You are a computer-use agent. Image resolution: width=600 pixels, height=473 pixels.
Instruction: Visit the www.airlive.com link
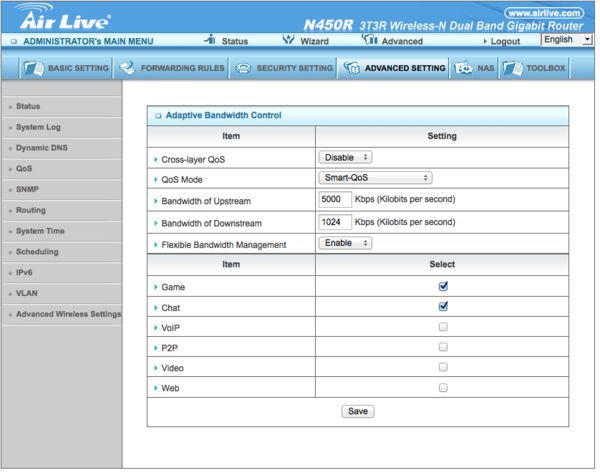pyautogui.click(x=544, y=13)
